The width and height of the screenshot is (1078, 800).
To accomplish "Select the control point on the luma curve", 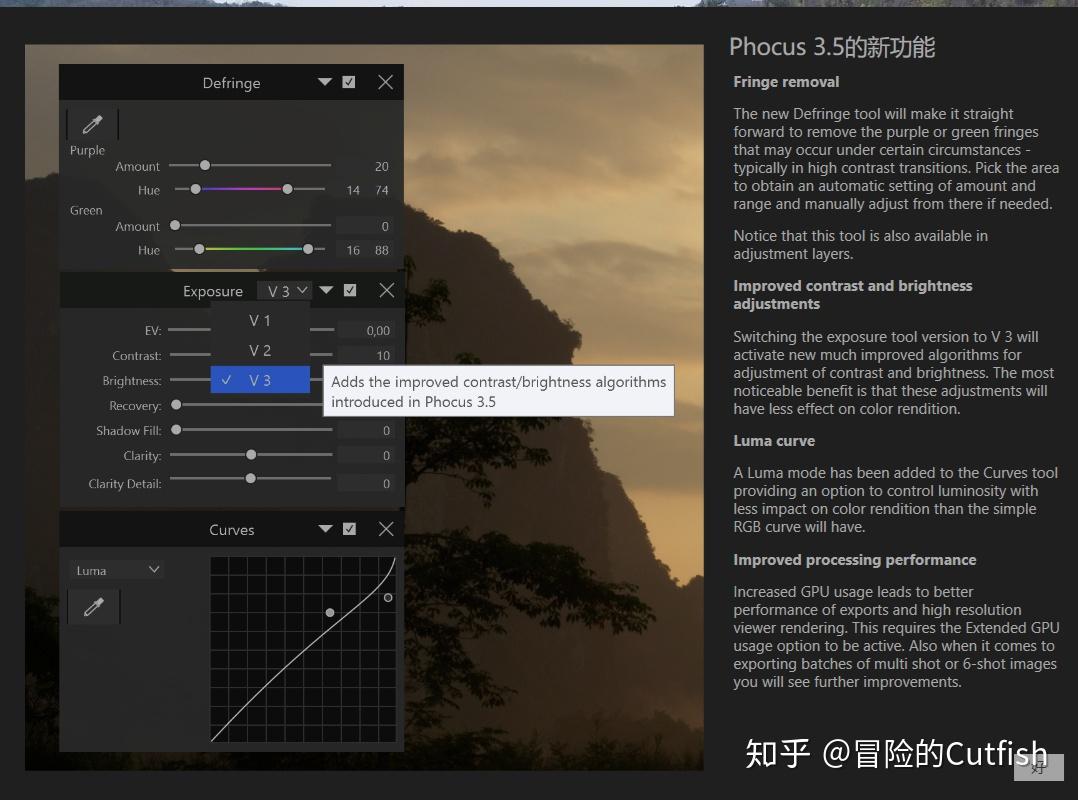I will click(330, 612).
